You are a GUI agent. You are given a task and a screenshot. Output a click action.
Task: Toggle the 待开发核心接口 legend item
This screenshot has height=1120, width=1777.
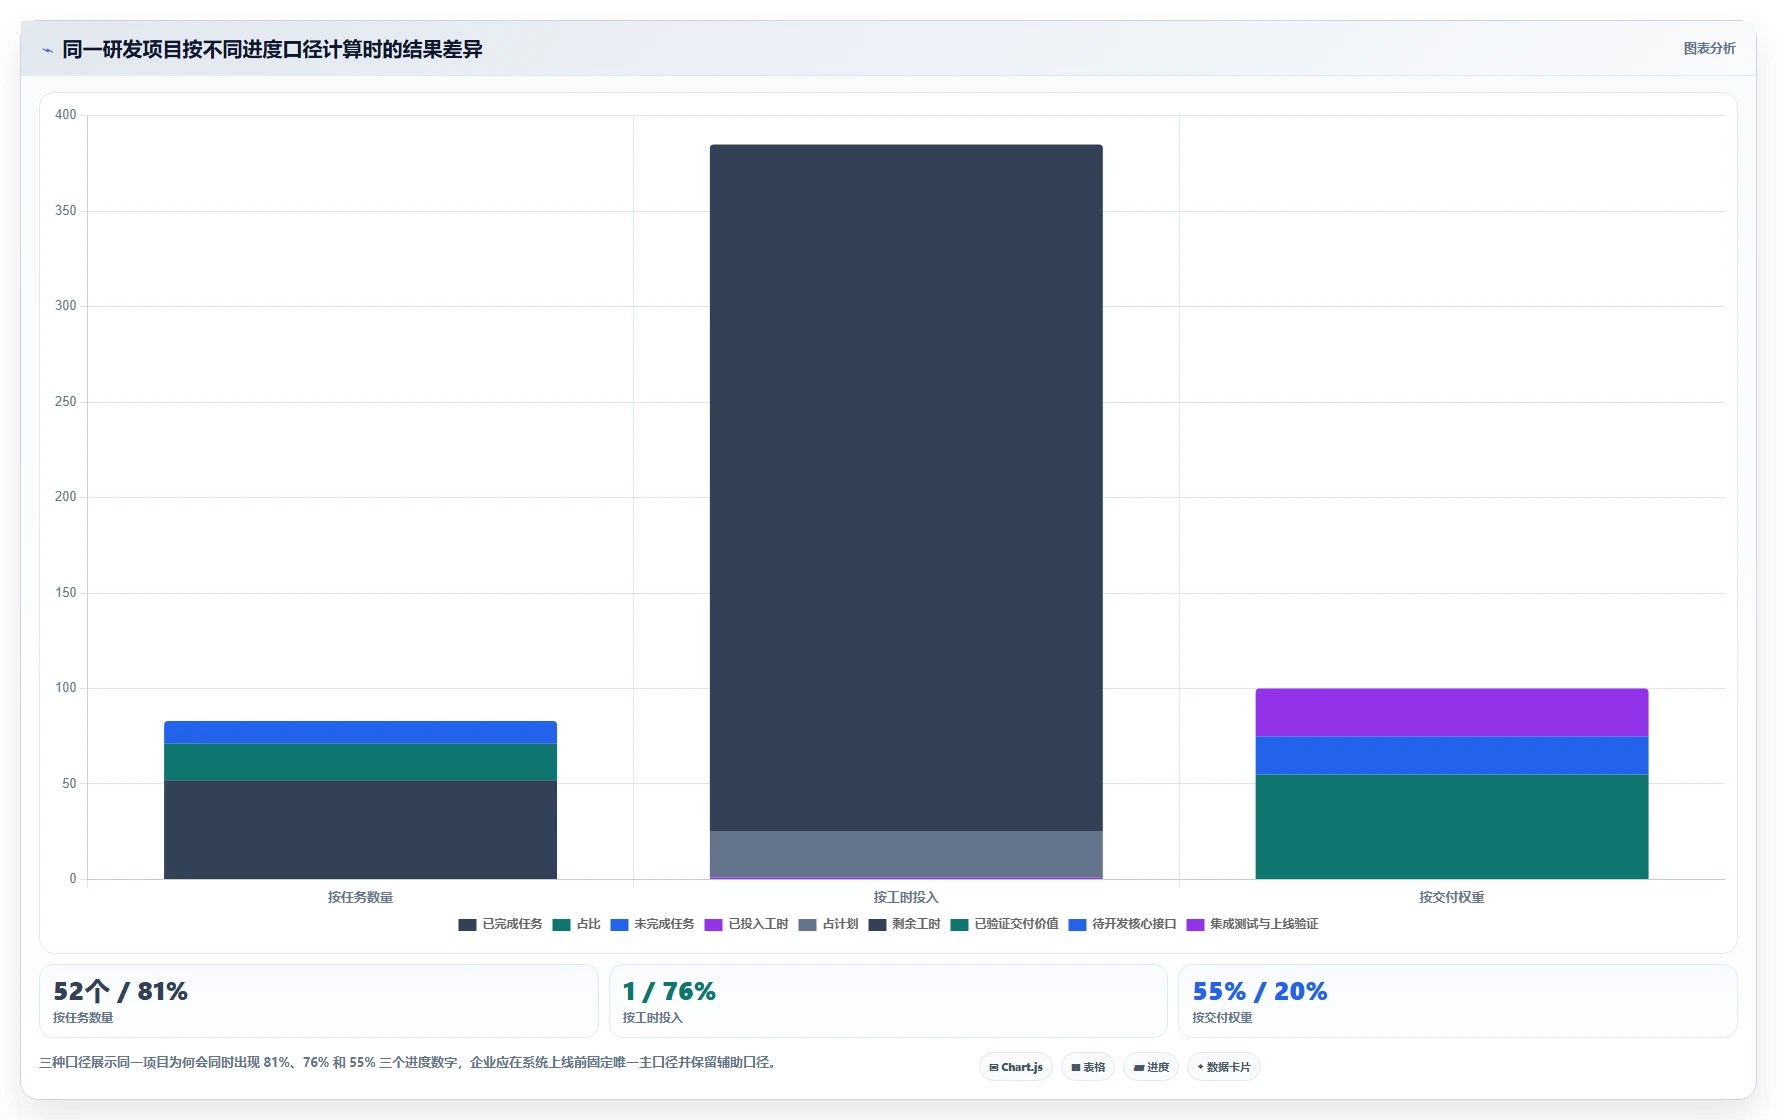pos(1122,924)
